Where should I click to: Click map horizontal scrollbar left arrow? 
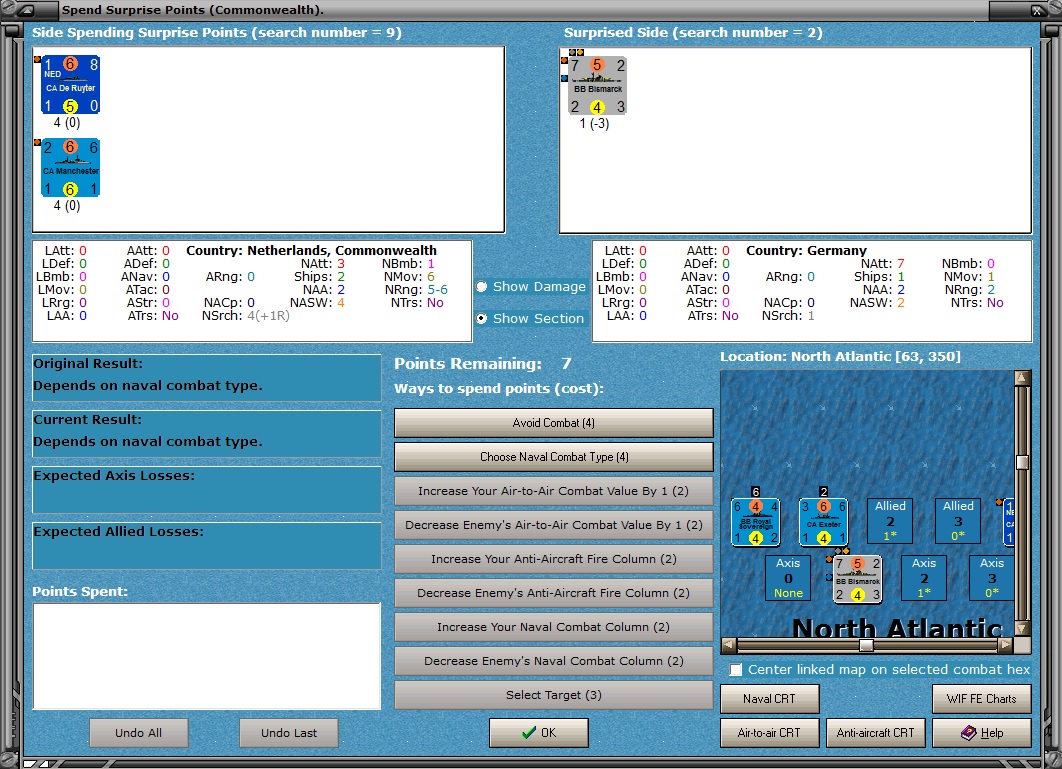pos(729,645)
